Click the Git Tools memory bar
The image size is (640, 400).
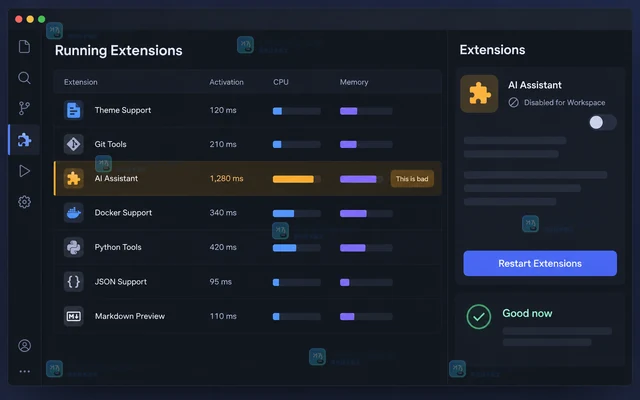pyautogui.click(x=366, y=144)
